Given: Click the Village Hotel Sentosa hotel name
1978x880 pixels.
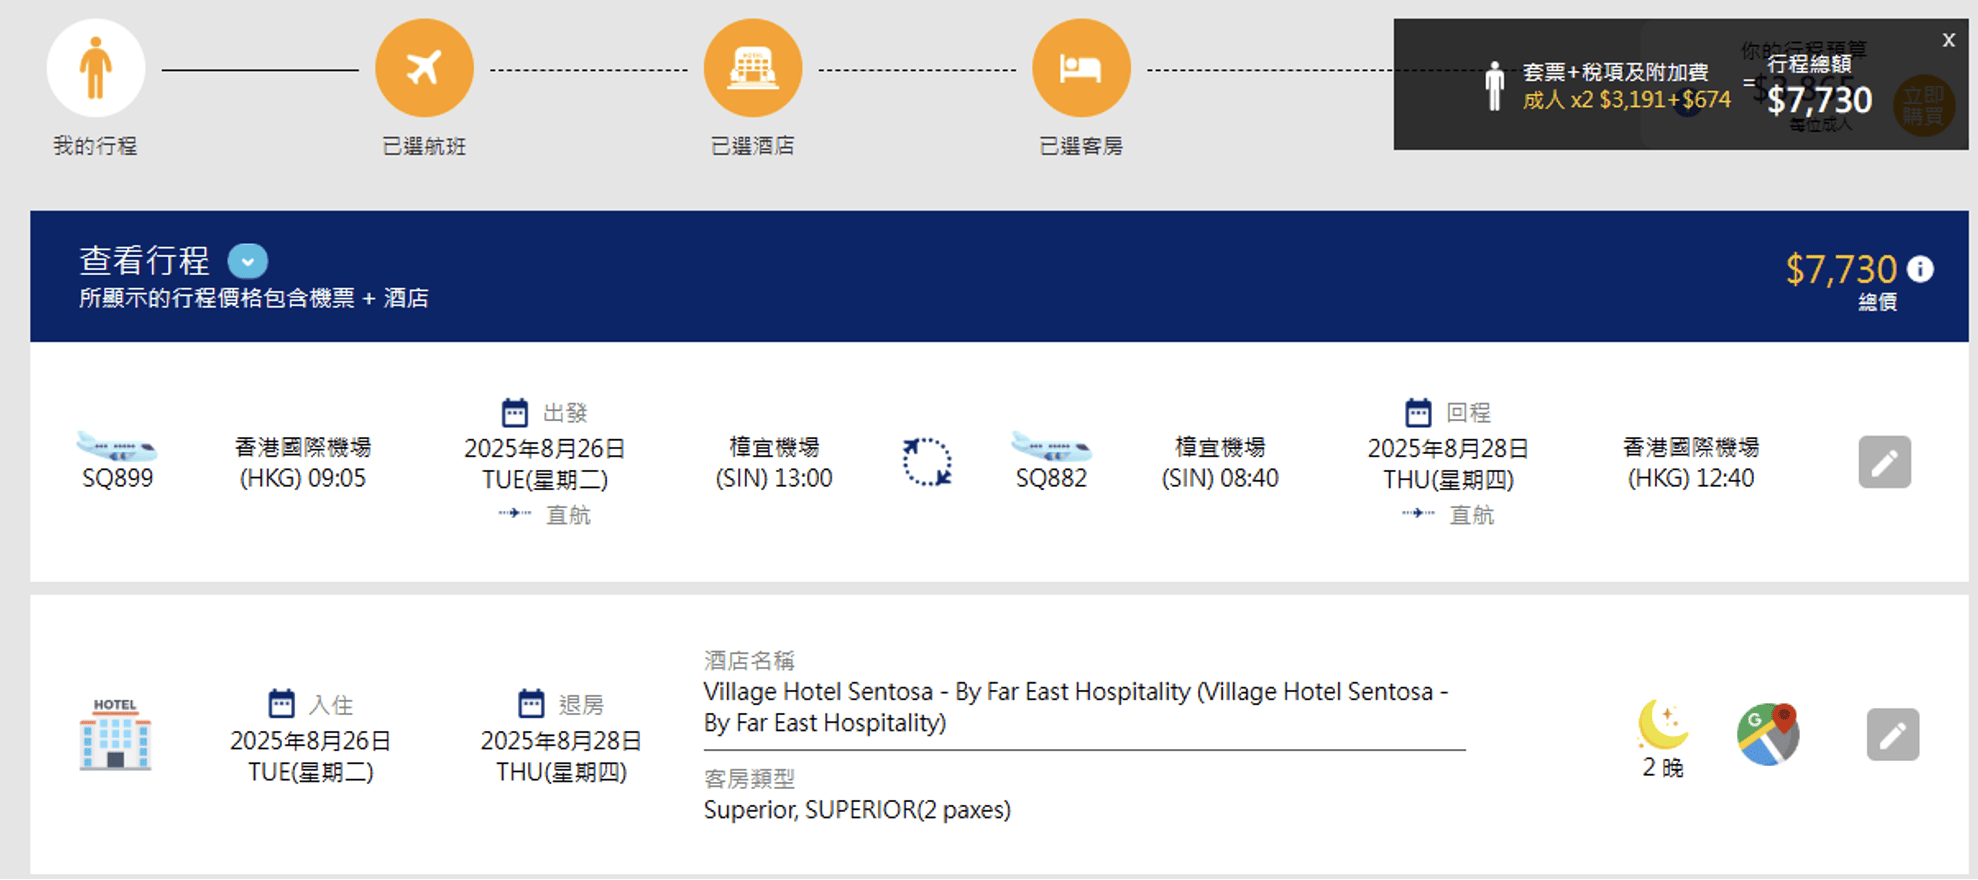Looking at the screenshot, I should [1075, 706].
